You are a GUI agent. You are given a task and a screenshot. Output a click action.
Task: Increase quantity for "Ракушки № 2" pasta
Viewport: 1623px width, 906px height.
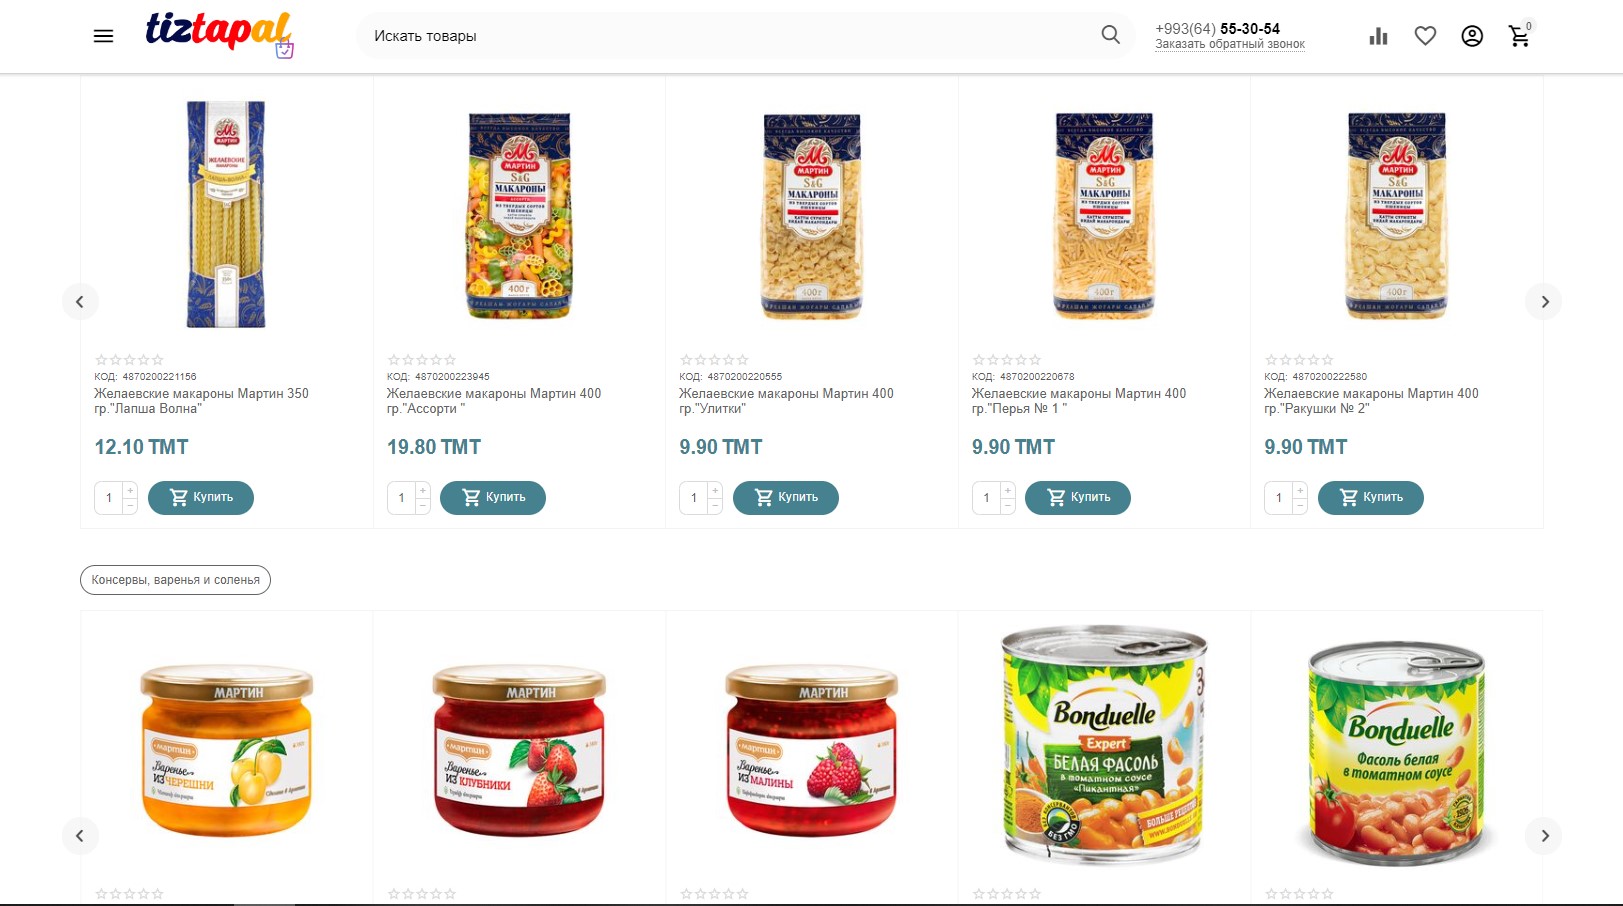1300,490
